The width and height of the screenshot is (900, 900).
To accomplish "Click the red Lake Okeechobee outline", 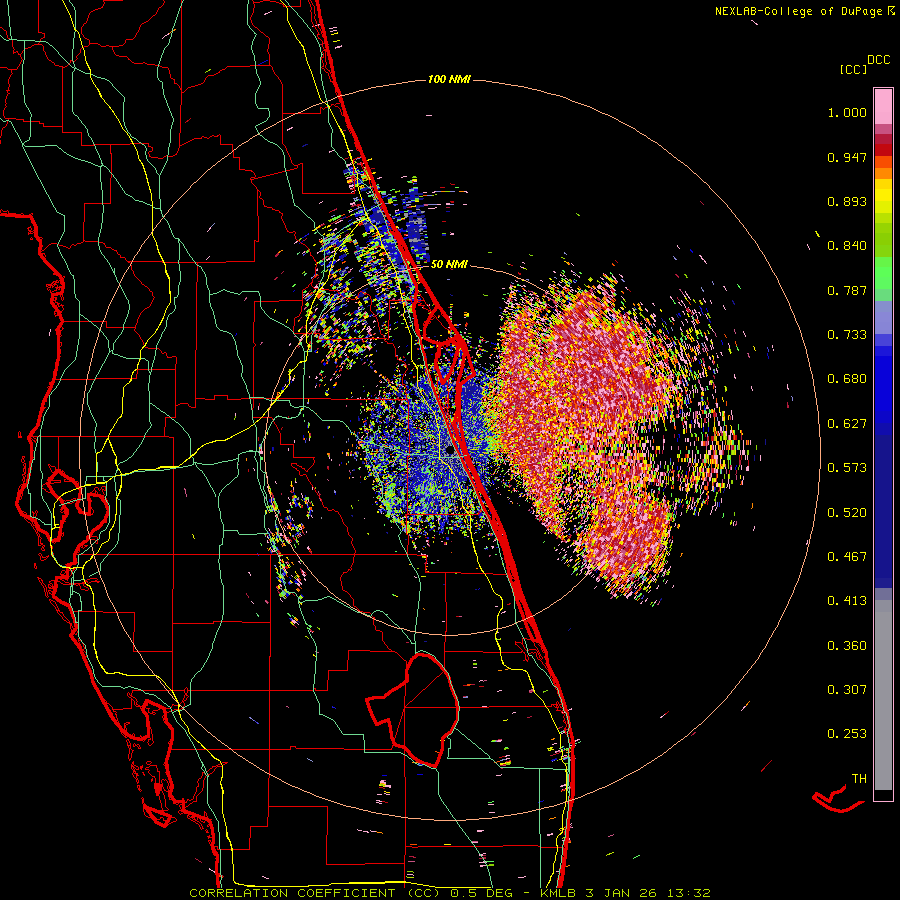I will click(413, 710).
